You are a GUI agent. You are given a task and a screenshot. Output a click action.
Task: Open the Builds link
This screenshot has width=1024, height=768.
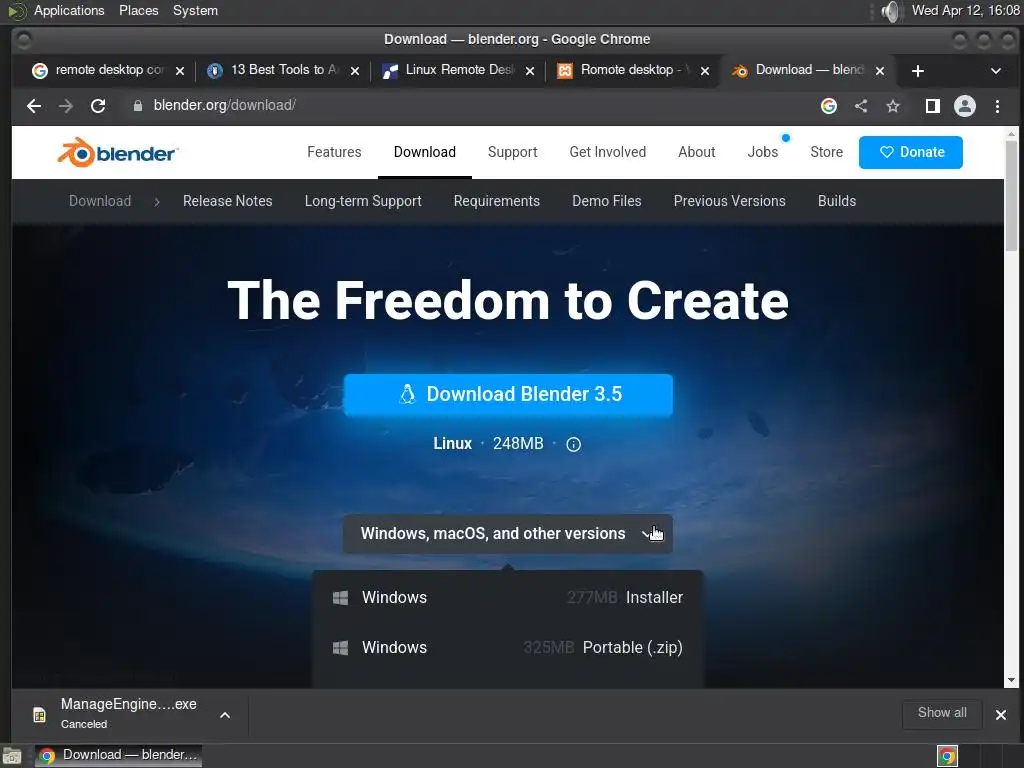click(x=837, y=201)
